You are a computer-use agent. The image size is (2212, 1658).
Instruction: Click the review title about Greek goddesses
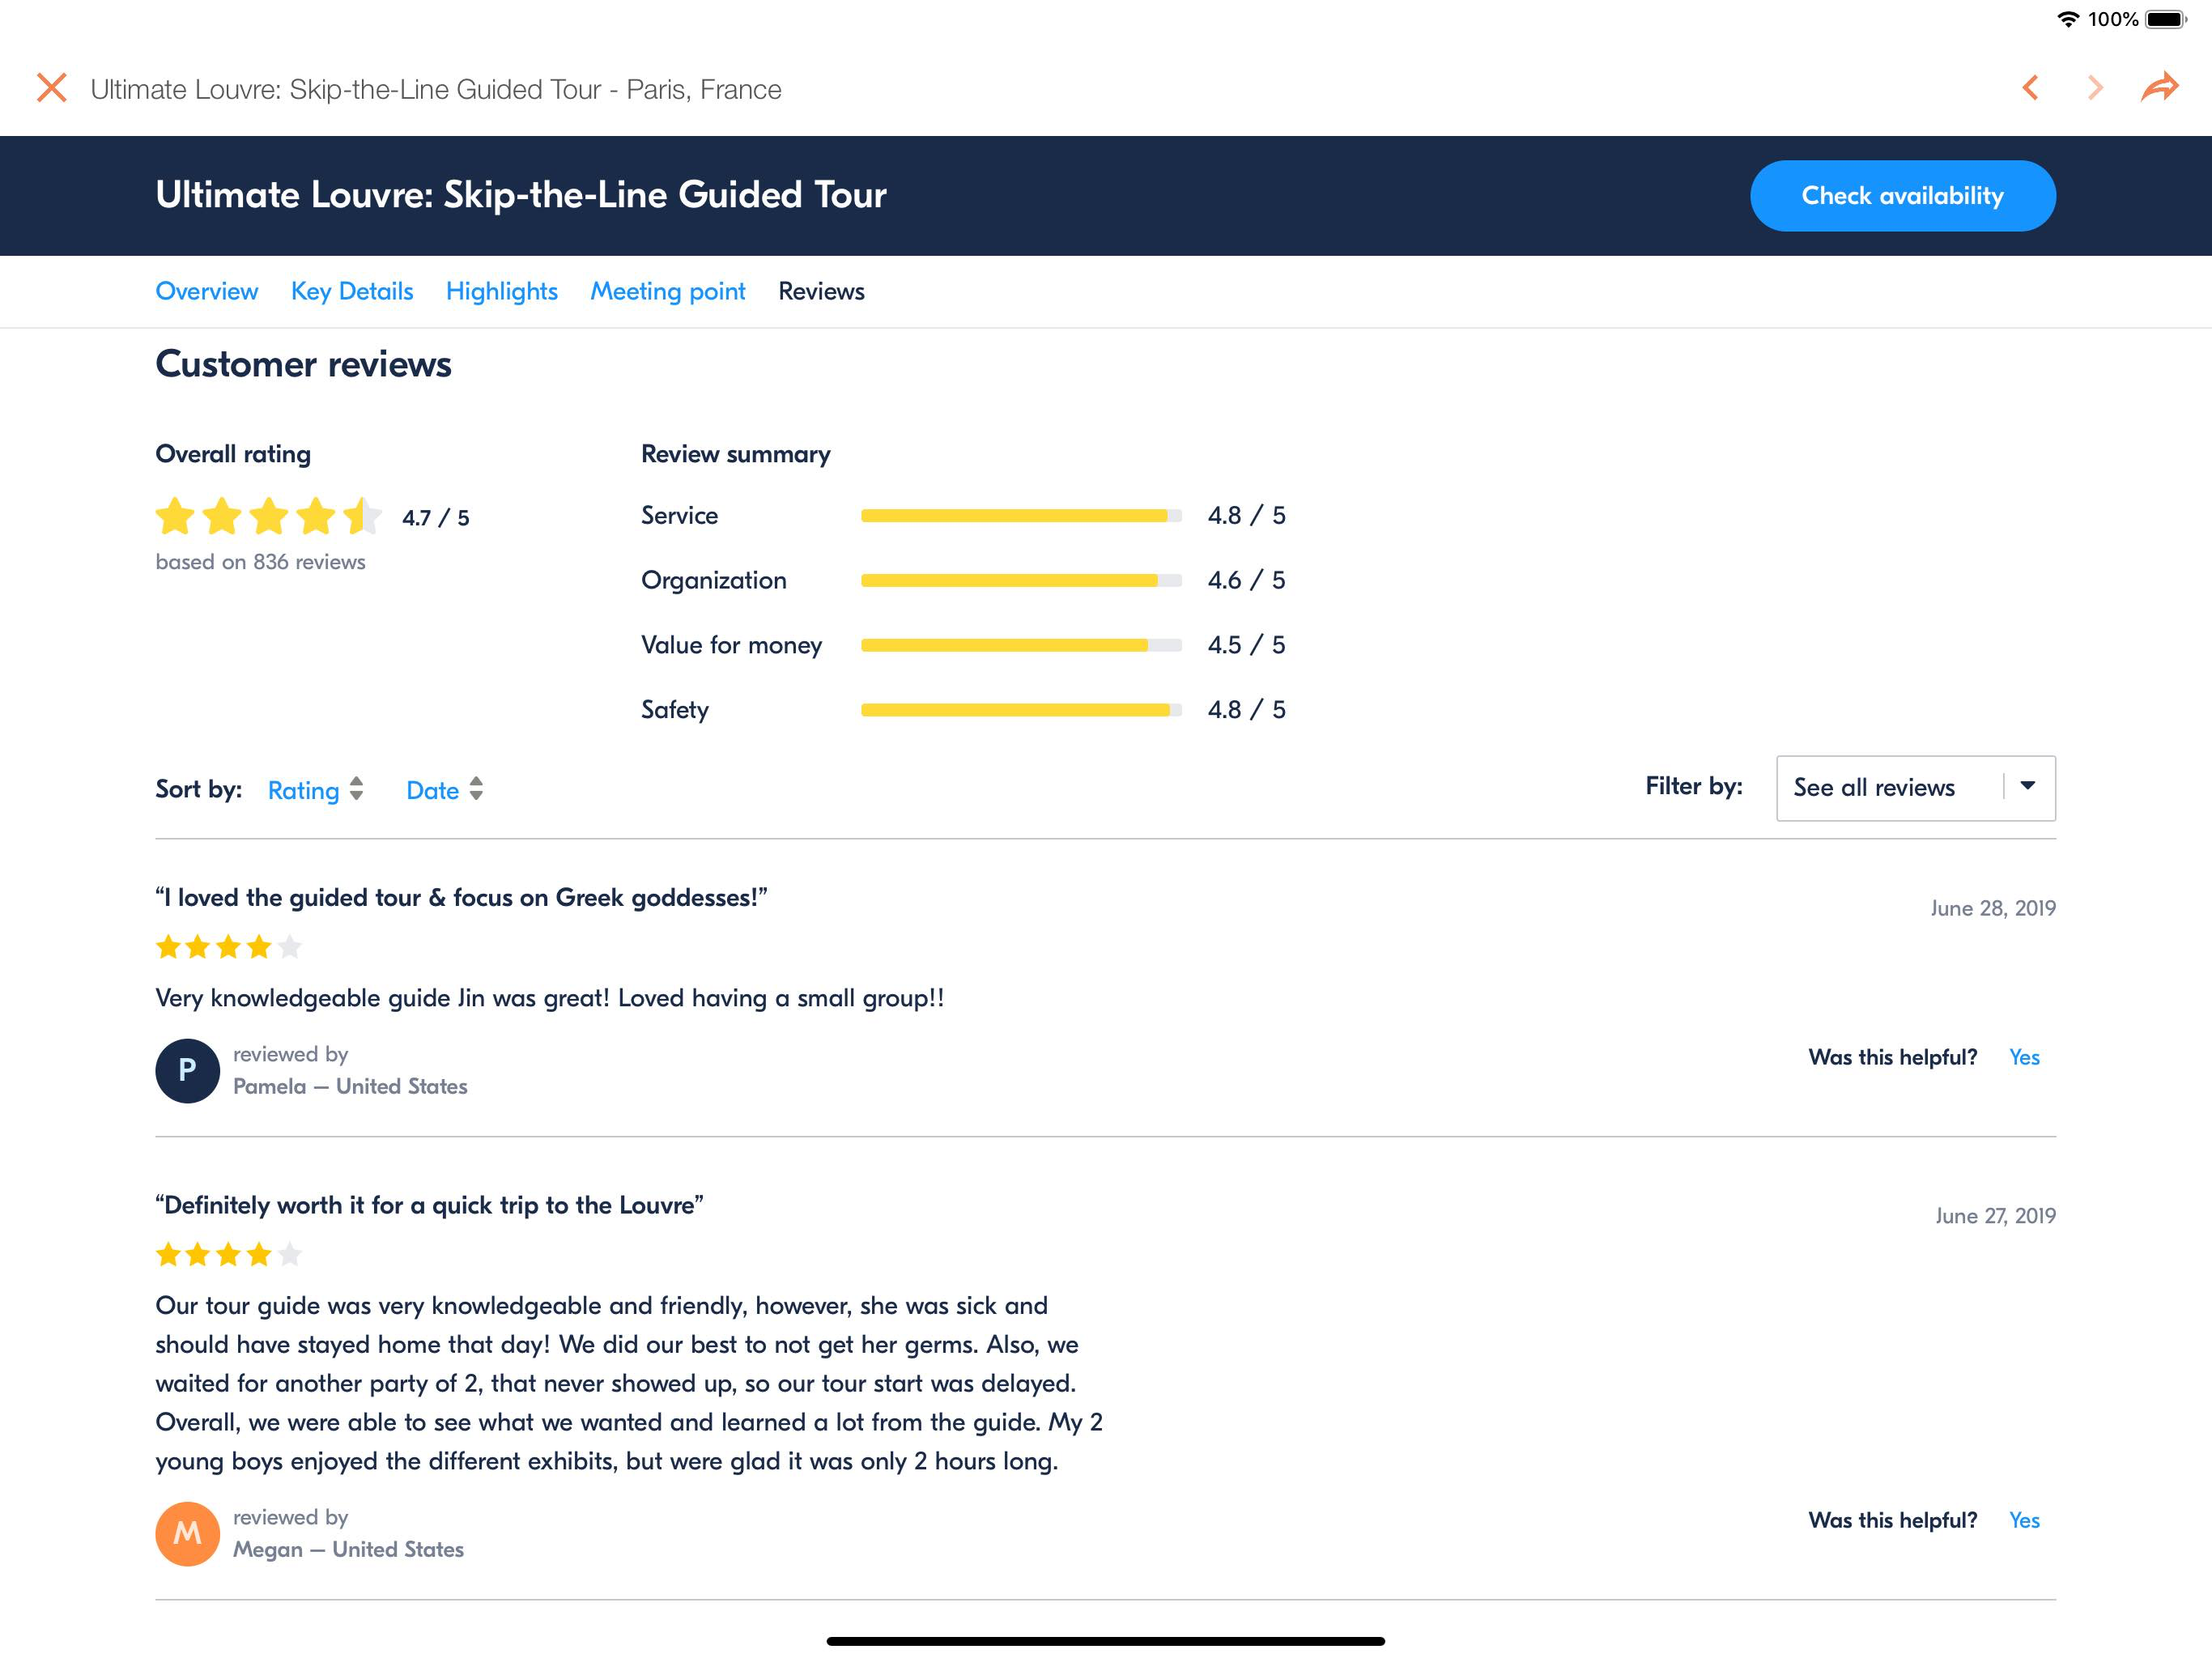(x=461, y=898)
